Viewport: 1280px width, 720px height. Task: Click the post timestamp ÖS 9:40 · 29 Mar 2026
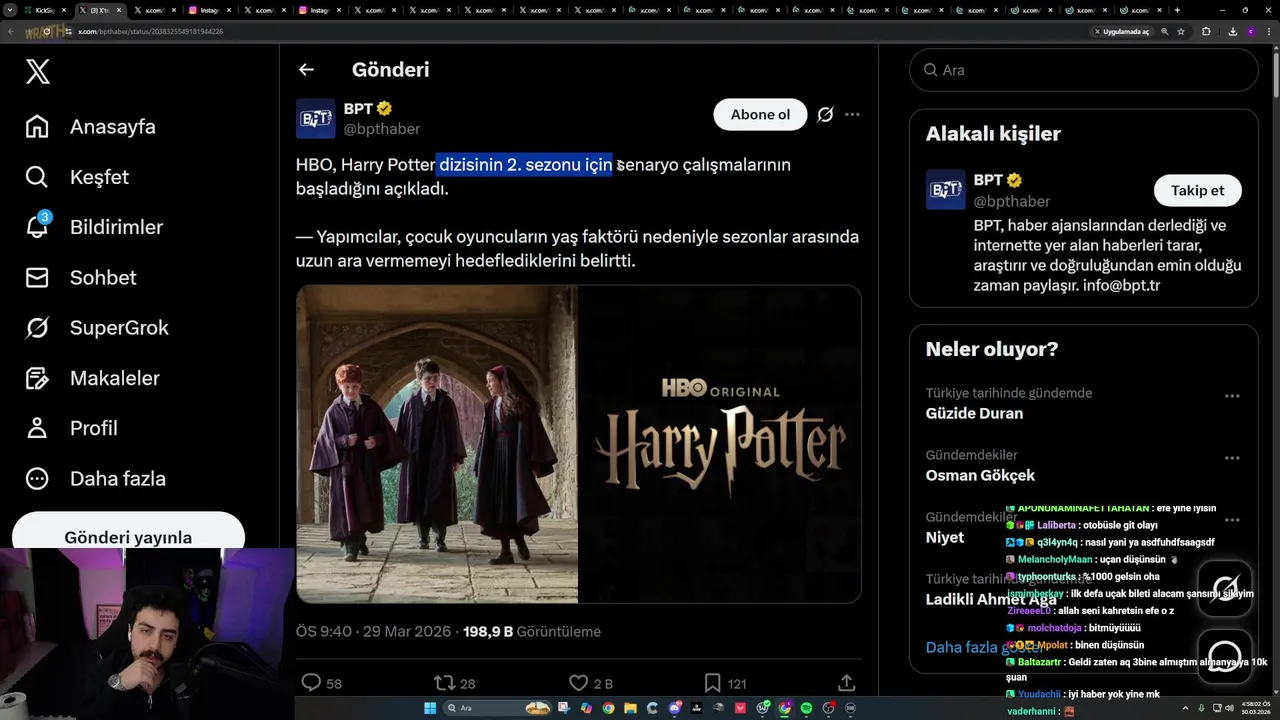[374, 632]
